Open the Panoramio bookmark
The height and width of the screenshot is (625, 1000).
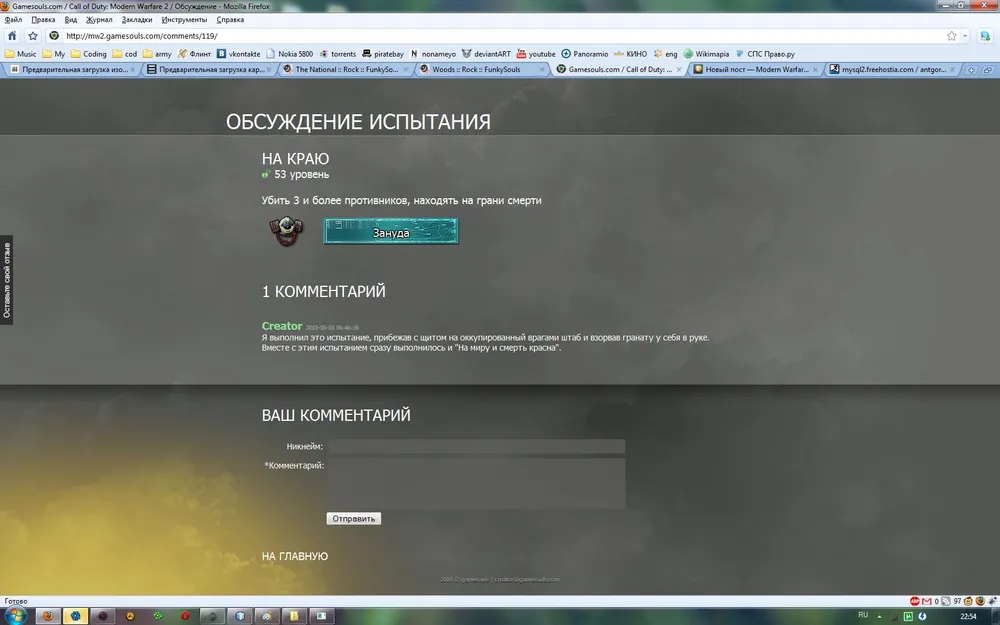pos(585,54)
